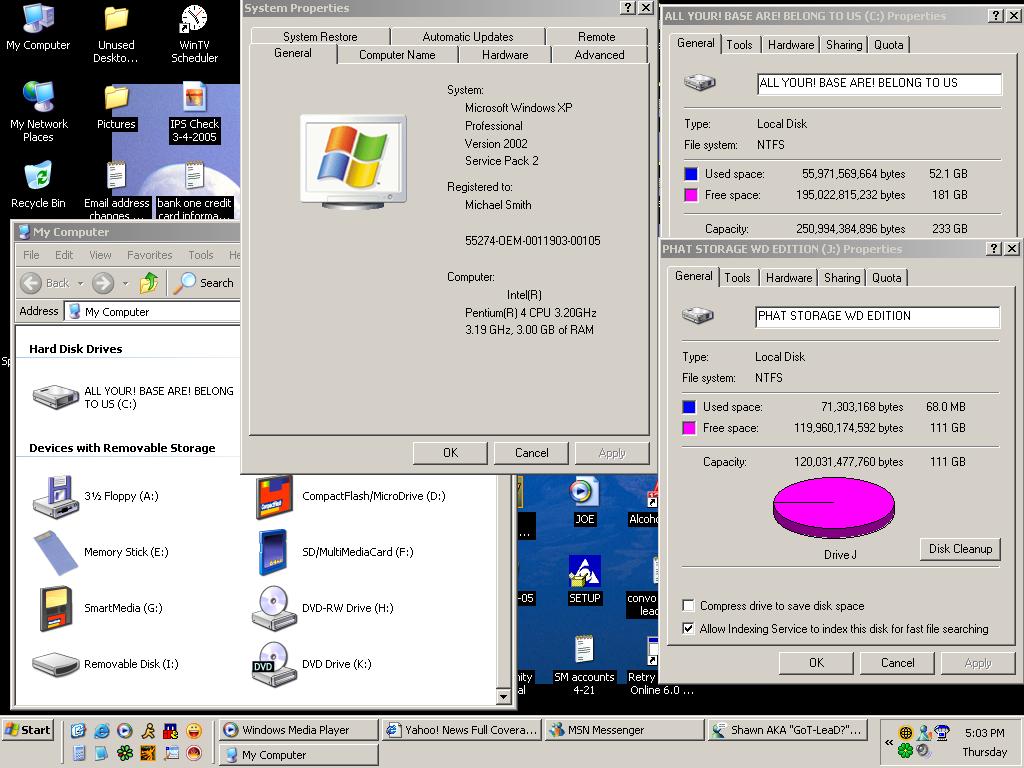Select the WinTV Scheduler desktop shortcut
Screen dimensions: 1024x768
point(194,34)
